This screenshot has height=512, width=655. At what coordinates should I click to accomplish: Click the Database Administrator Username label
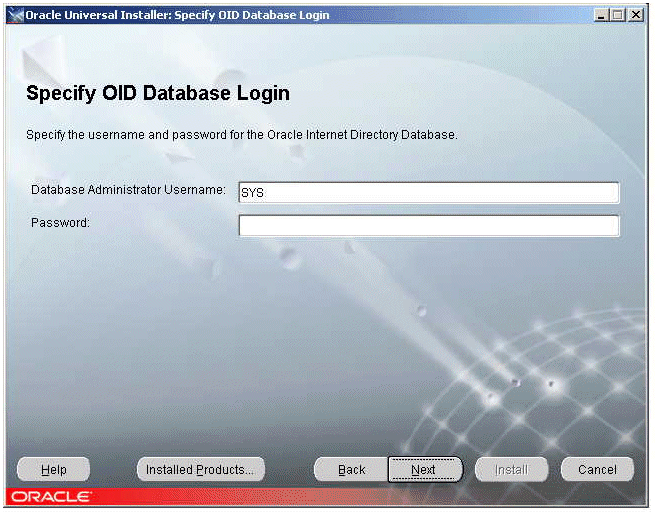point(128,190)
